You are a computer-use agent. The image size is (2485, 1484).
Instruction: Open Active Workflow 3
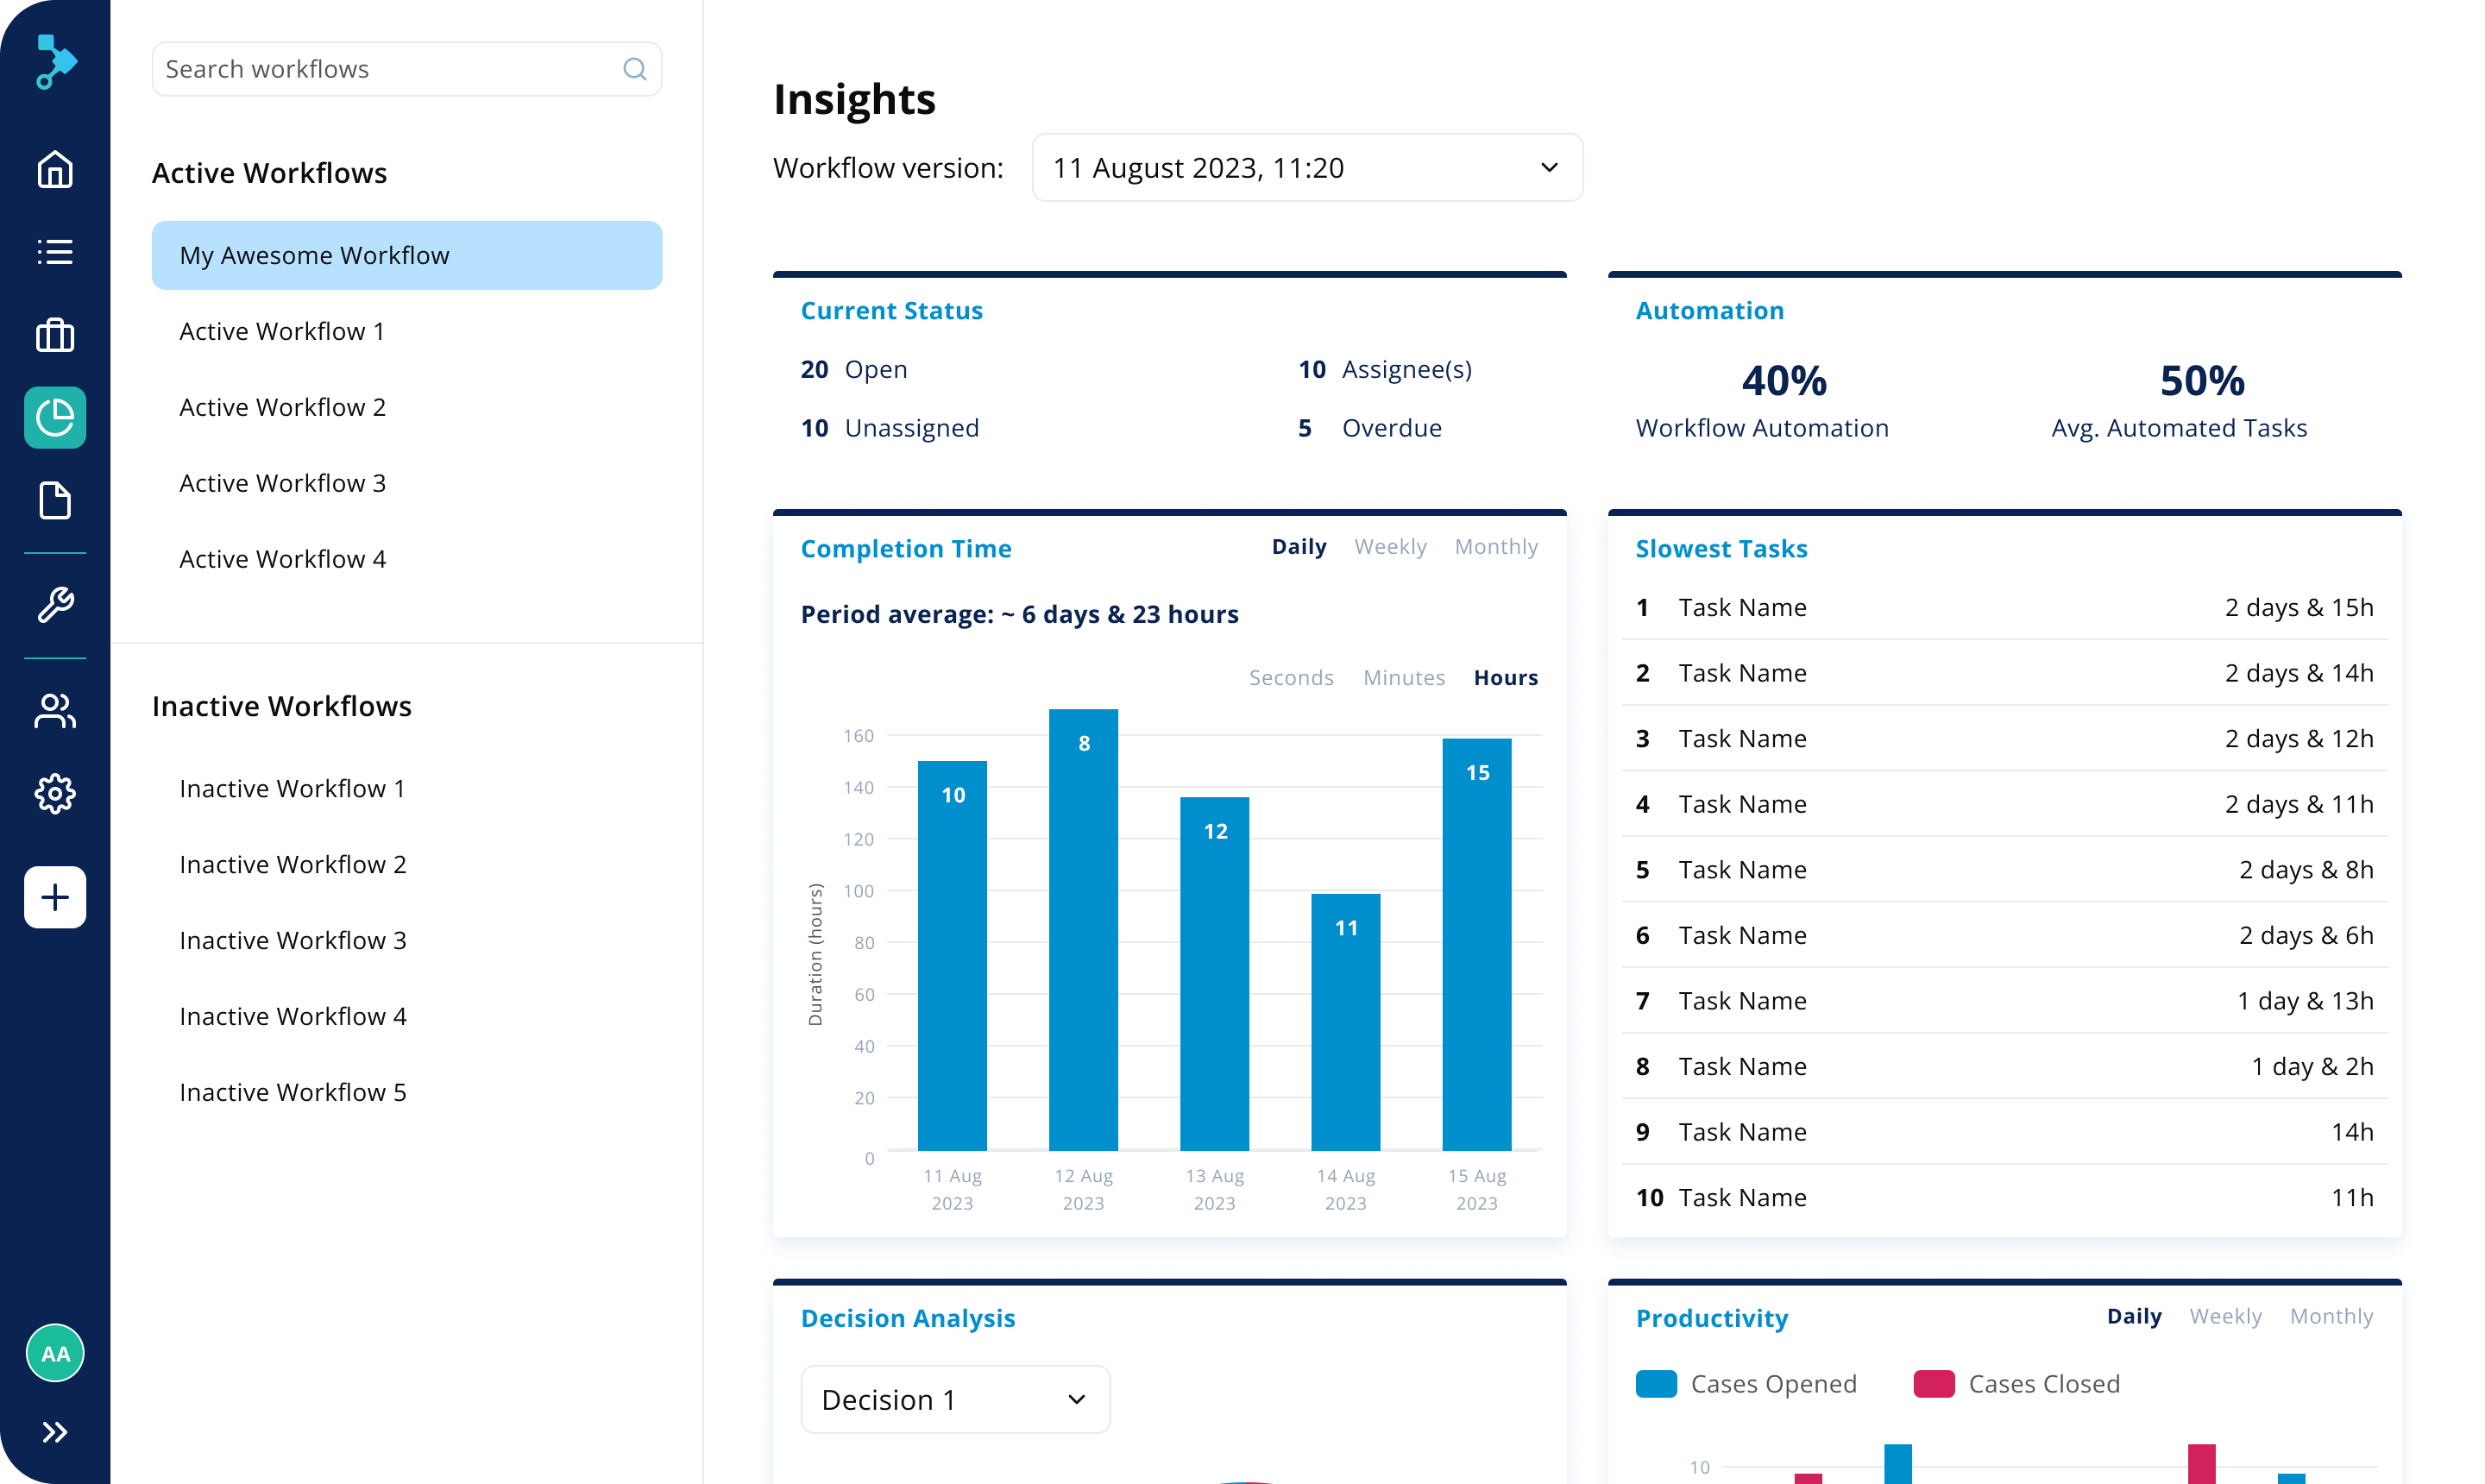(282, 483)
